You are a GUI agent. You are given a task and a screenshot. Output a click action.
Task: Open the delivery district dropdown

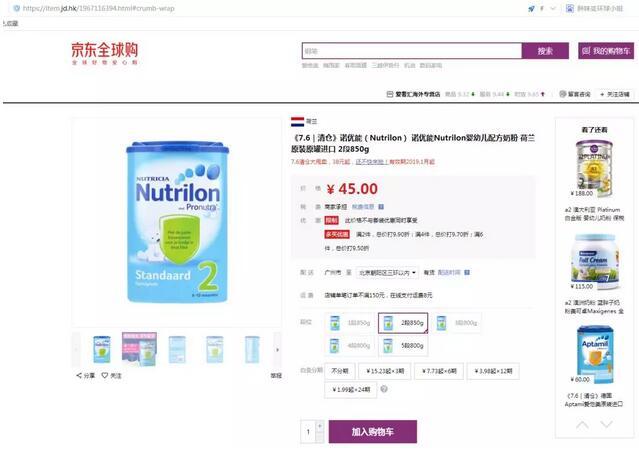click(387, 273)
